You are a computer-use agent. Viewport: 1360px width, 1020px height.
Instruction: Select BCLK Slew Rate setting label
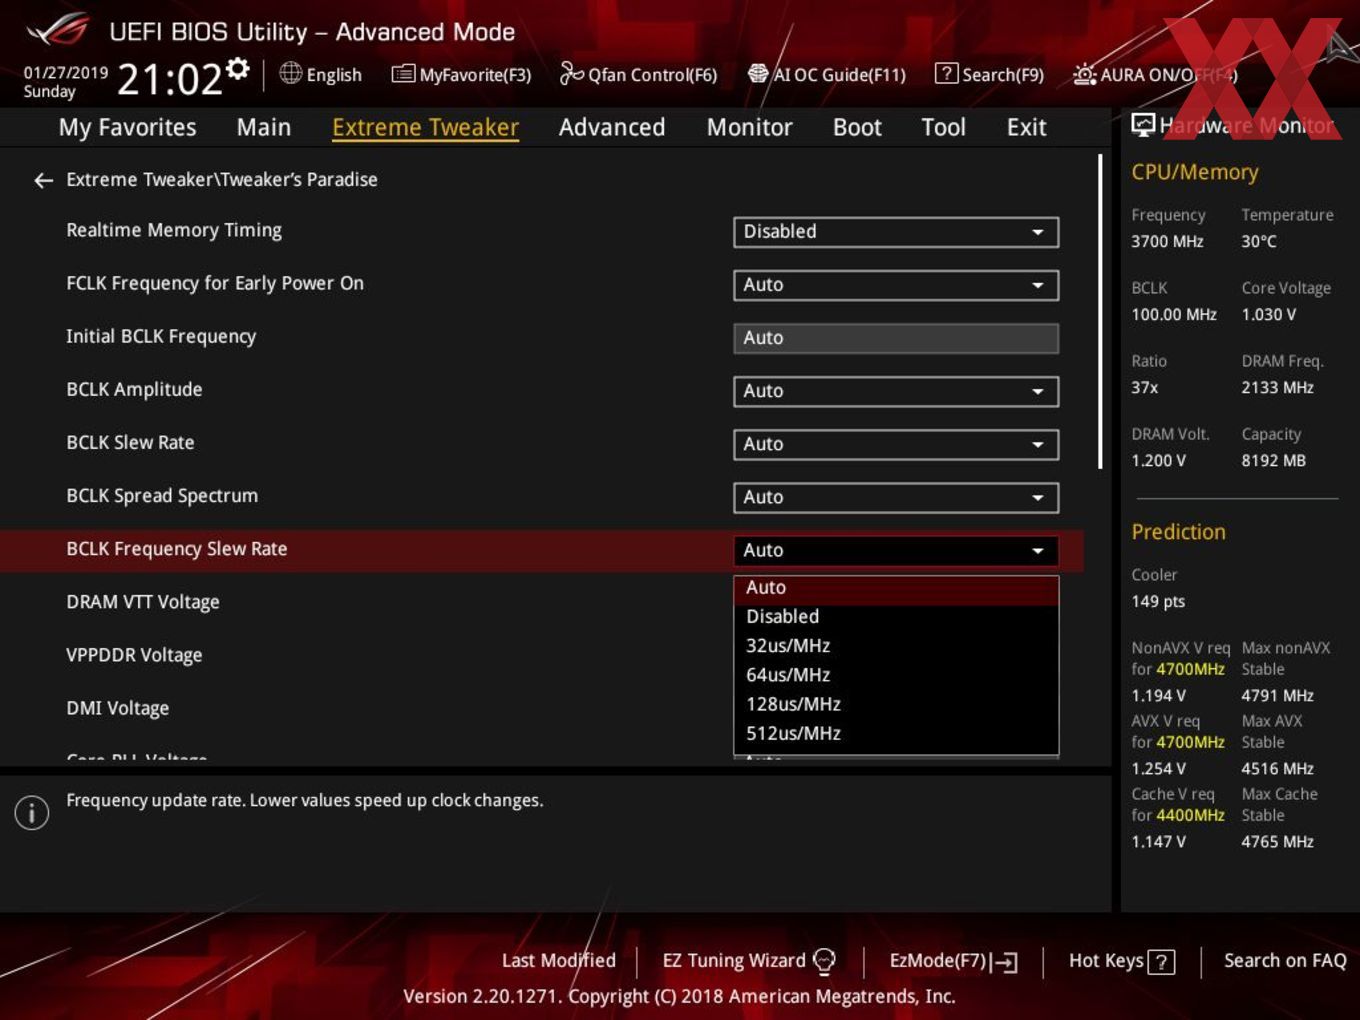pyautogui.click(x=130, y=442)
